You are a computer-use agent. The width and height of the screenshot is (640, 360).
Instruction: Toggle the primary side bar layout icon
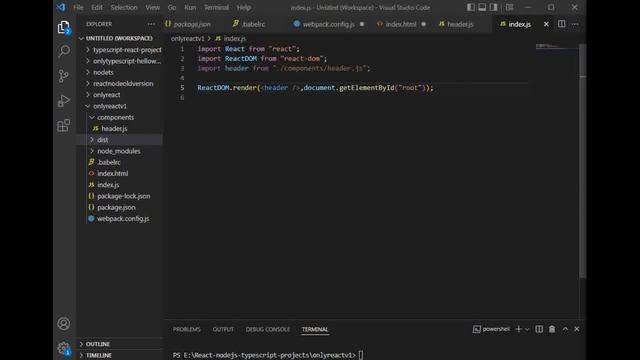[471, 7]
